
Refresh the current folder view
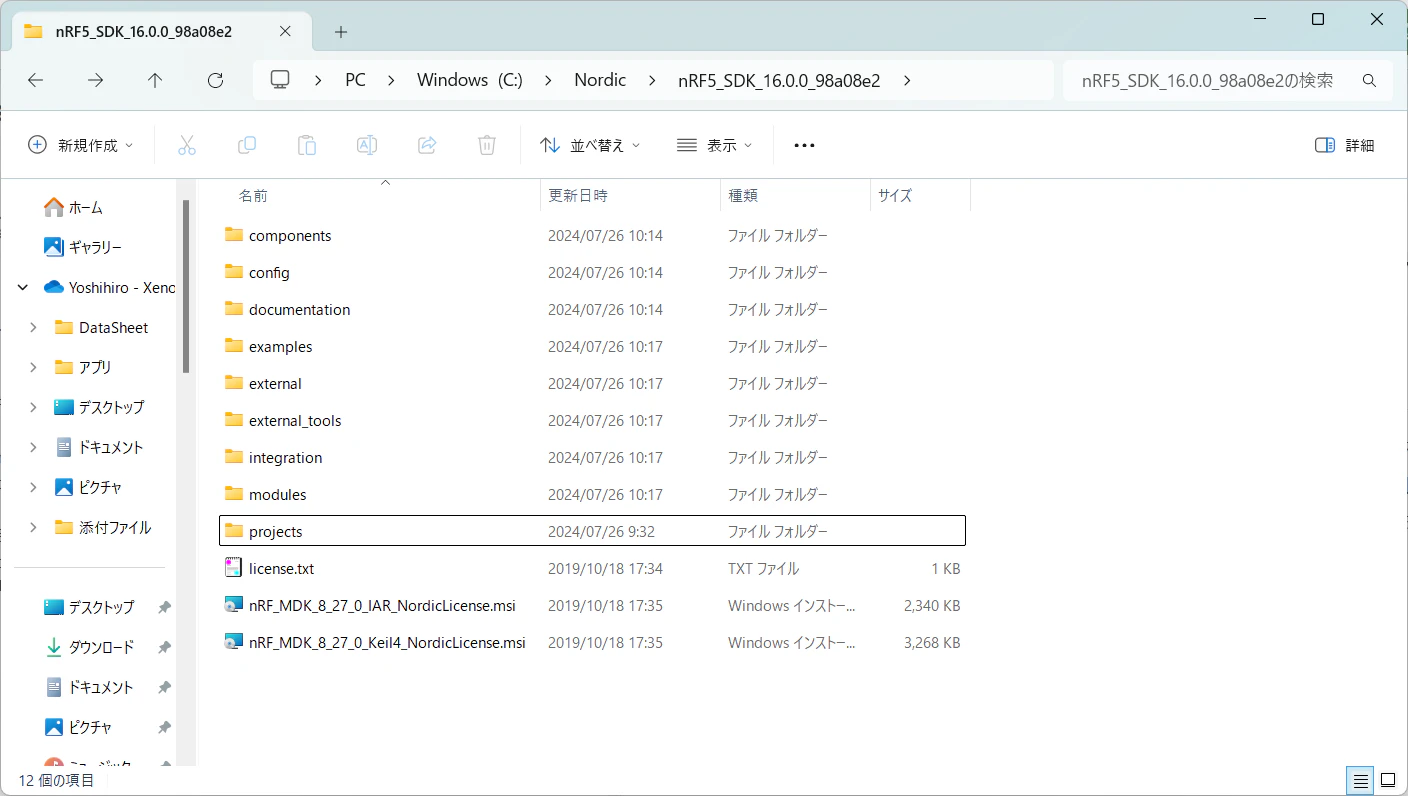pos(215,81)
